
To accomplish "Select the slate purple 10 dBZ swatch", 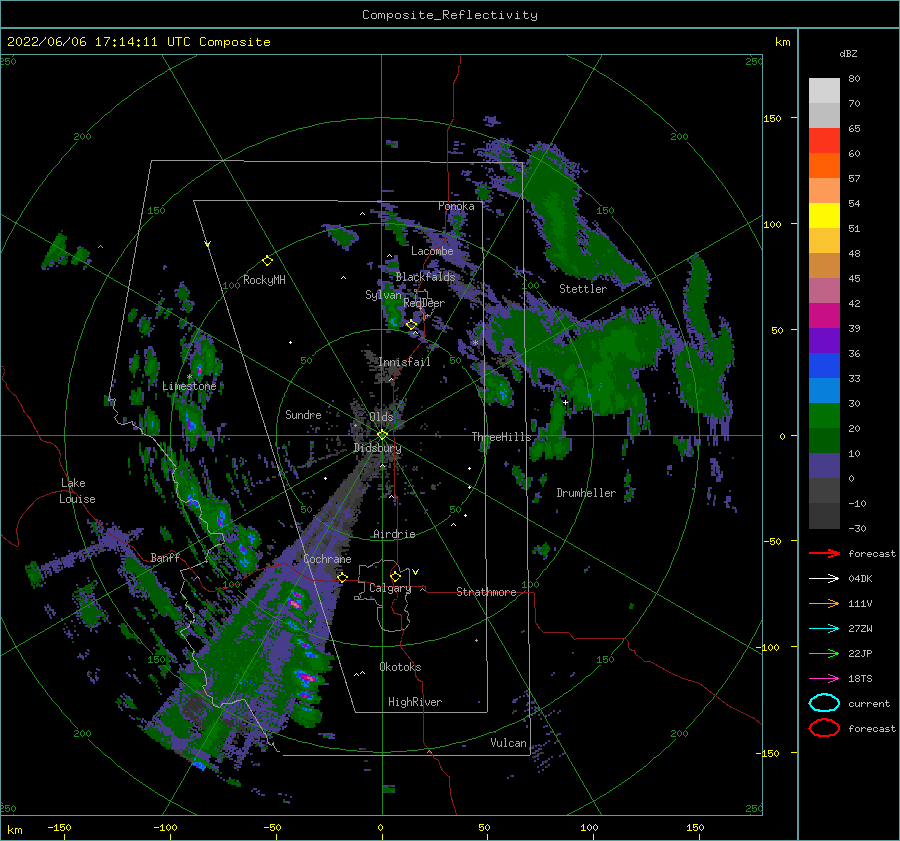I will click(824, 466).
